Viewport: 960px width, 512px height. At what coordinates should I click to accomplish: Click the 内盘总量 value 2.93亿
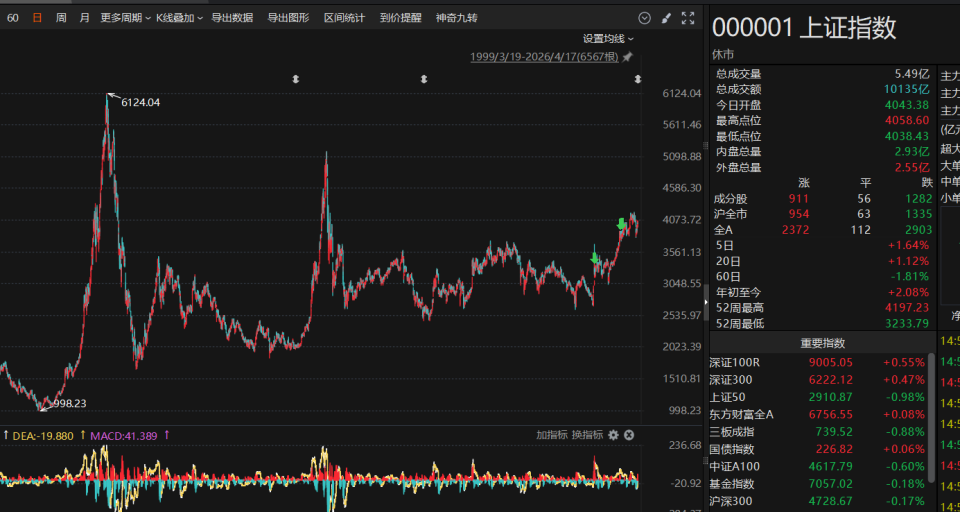click(x=911, y=152)
